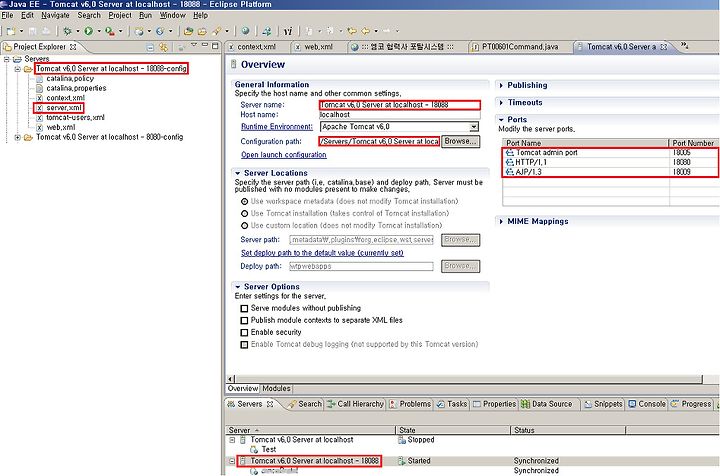The height and width of the screenshot is (476, 720).
Task: Switch to the PT00601Command.java editor tab
Action: (520, 47)
